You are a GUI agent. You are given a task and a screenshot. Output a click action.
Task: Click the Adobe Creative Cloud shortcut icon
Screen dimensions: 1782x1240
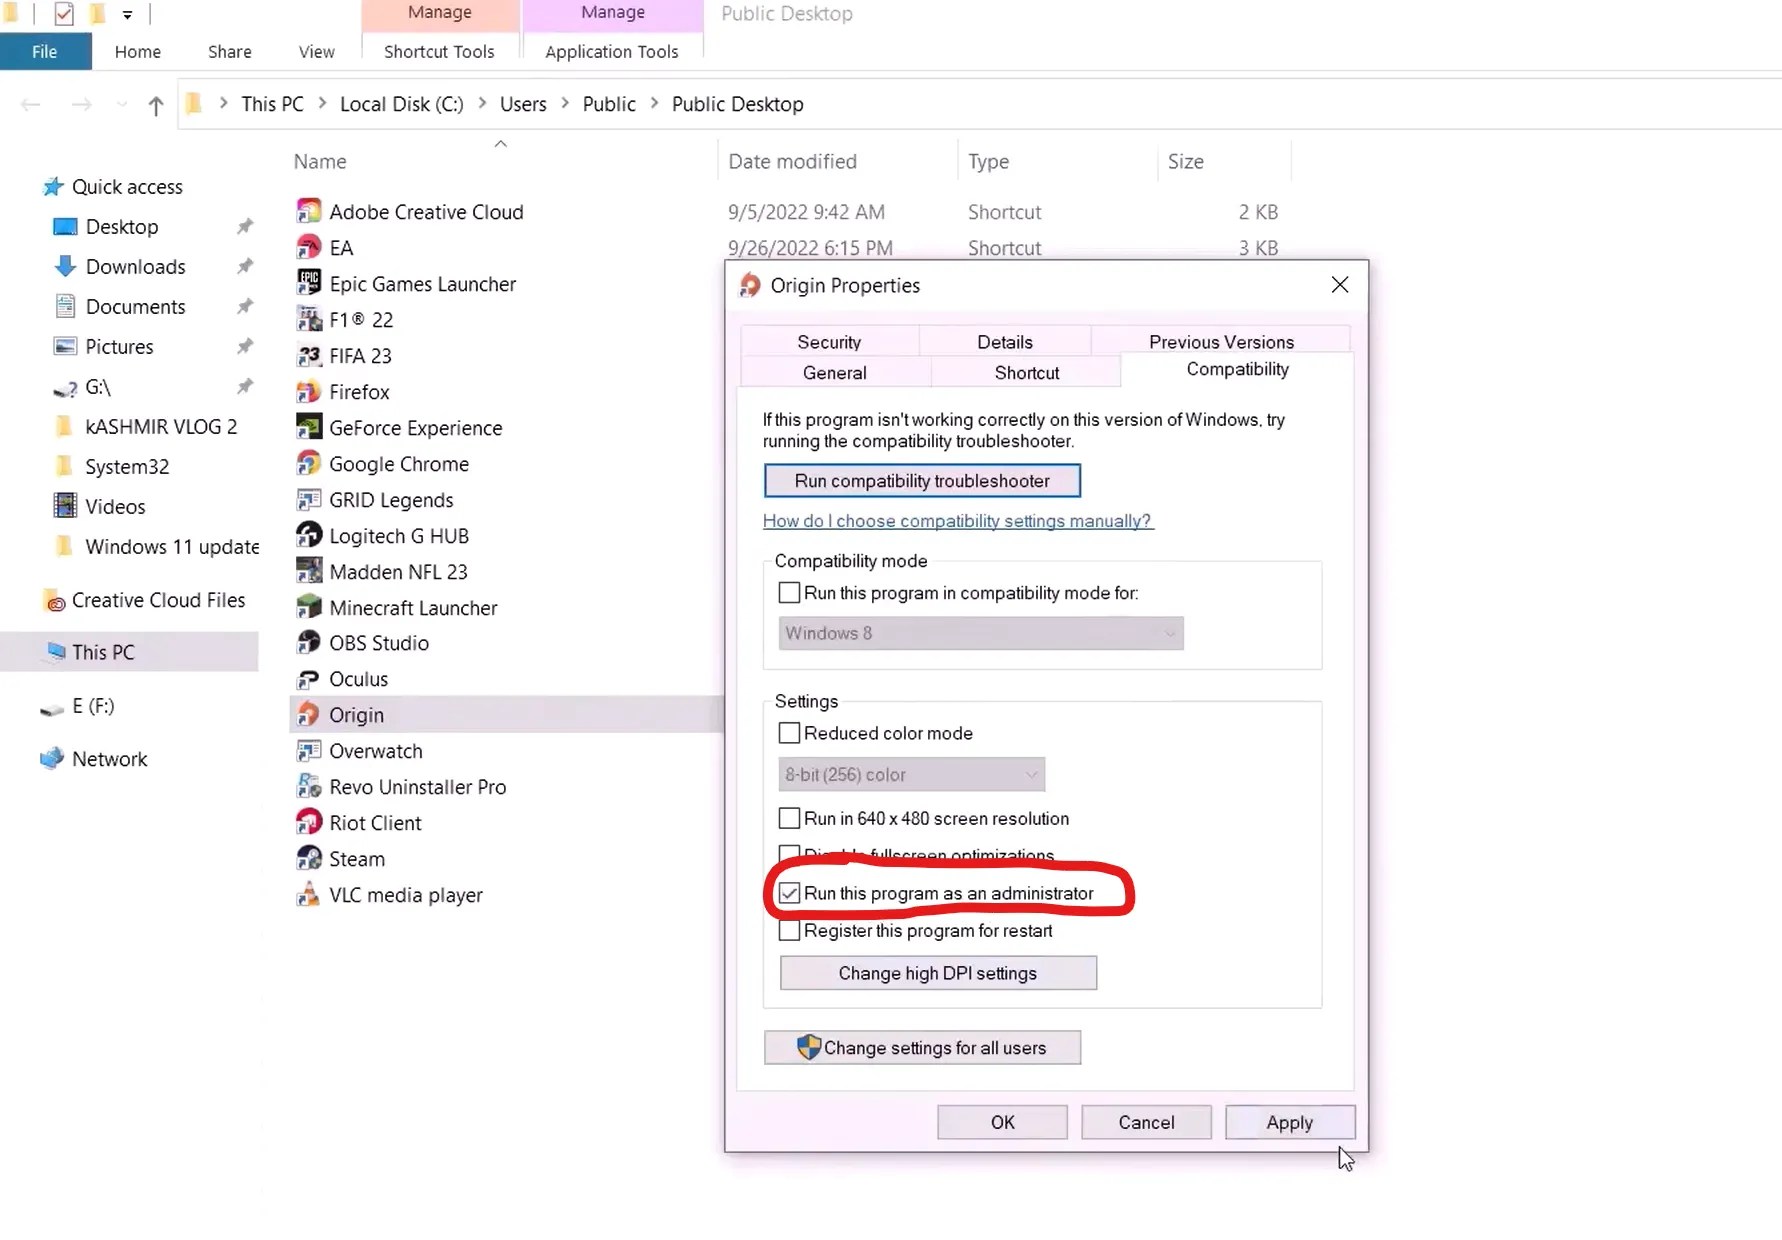[309, 211]
